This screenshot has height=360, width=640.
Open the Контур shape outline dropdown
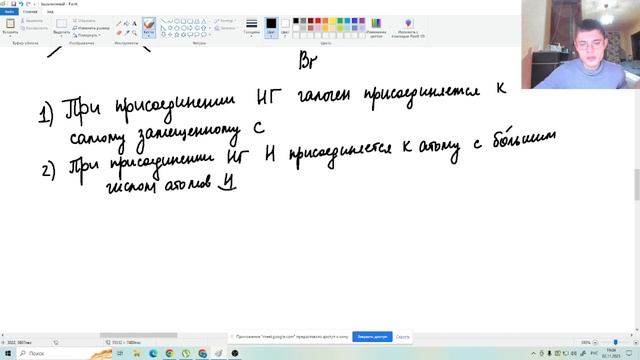click(225, 20)
